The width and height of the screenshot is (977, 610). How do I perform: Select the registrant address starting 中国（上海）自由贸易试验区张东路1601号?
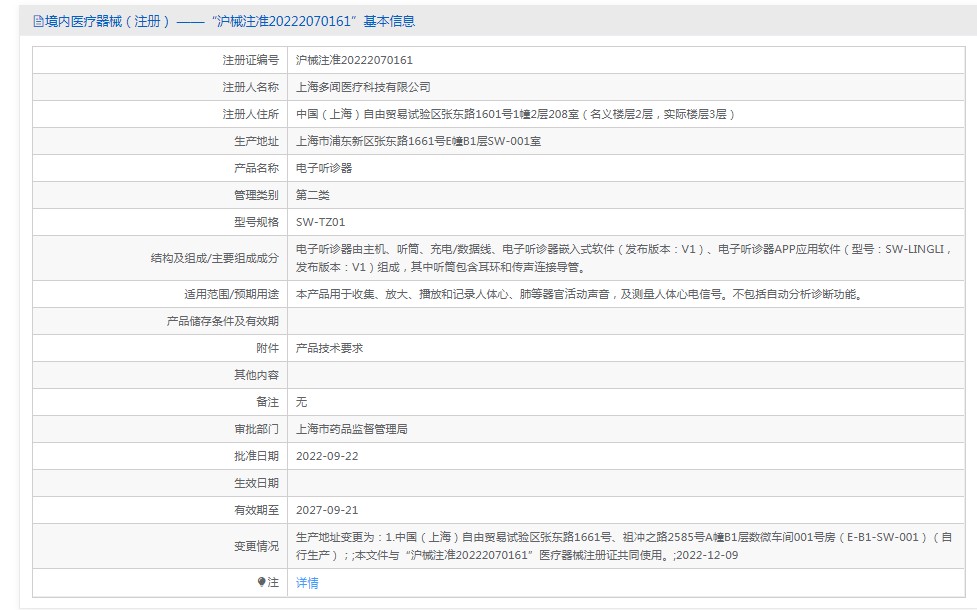coord(515,114)
